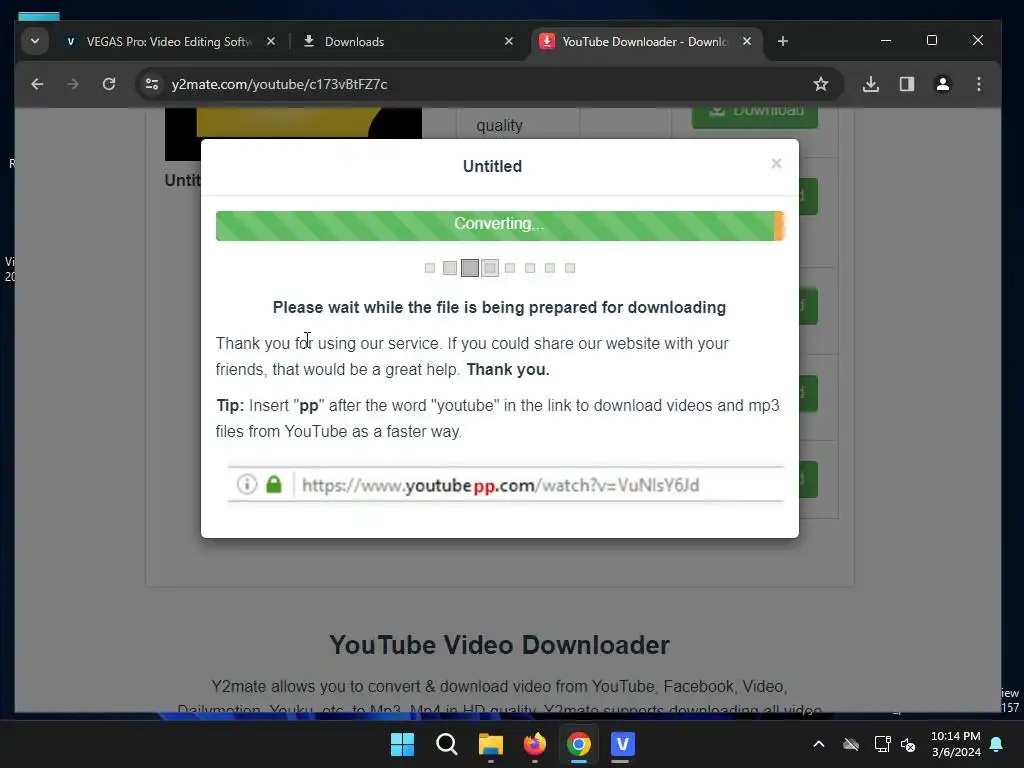Open the Chrome profile menu
Screen dimensions: 1024x768
click(943, 84)
